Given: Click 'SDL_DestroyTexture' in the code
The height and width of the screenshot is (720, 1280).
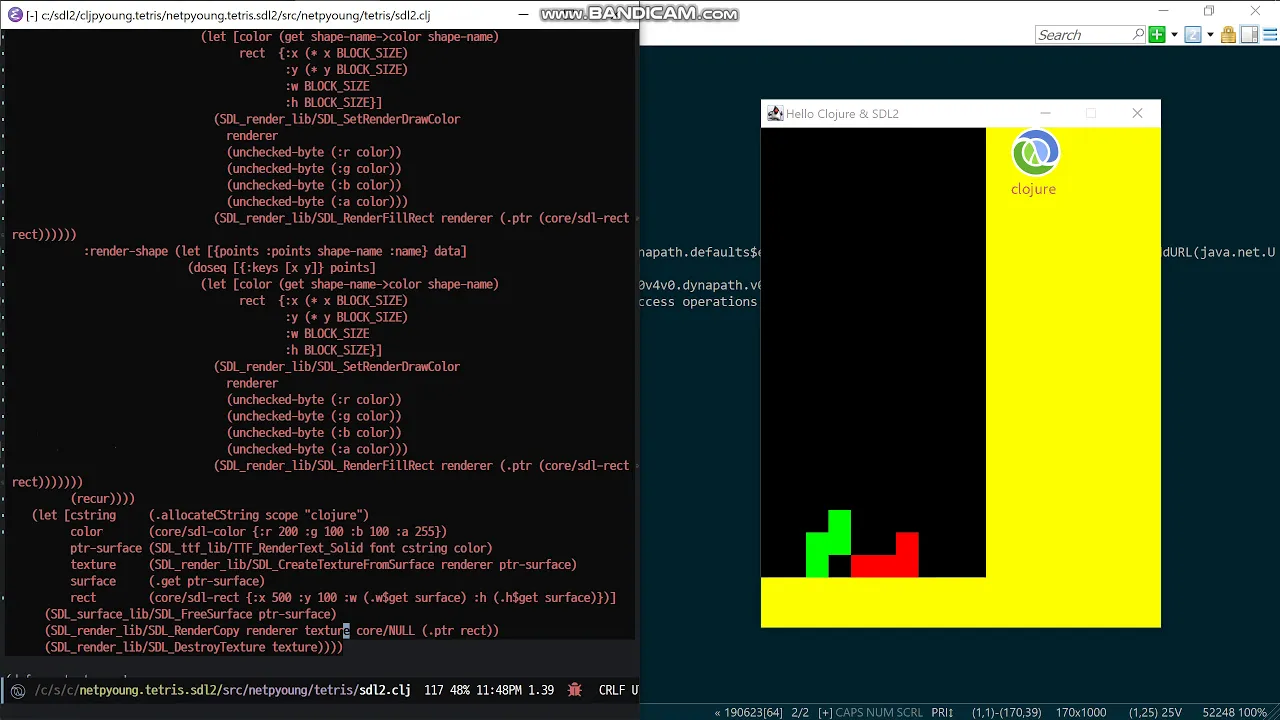Looking at the screenshot, I should coord(207,647).
